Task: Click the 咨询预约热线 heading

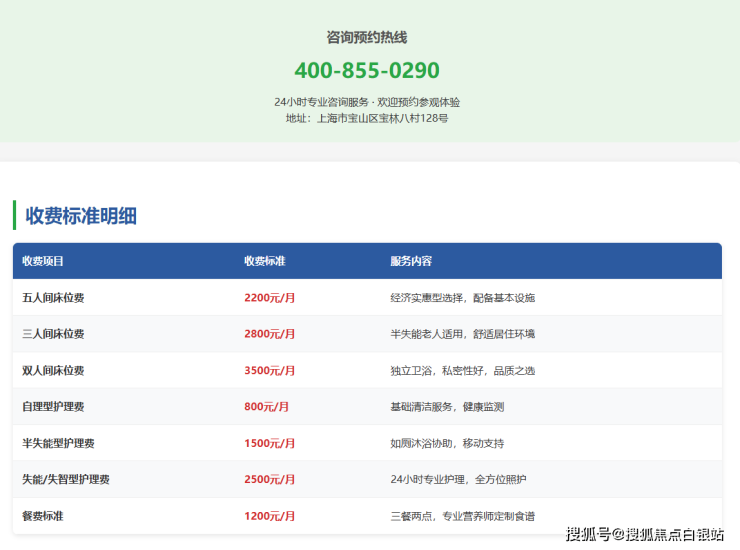Action: (367, 38)
